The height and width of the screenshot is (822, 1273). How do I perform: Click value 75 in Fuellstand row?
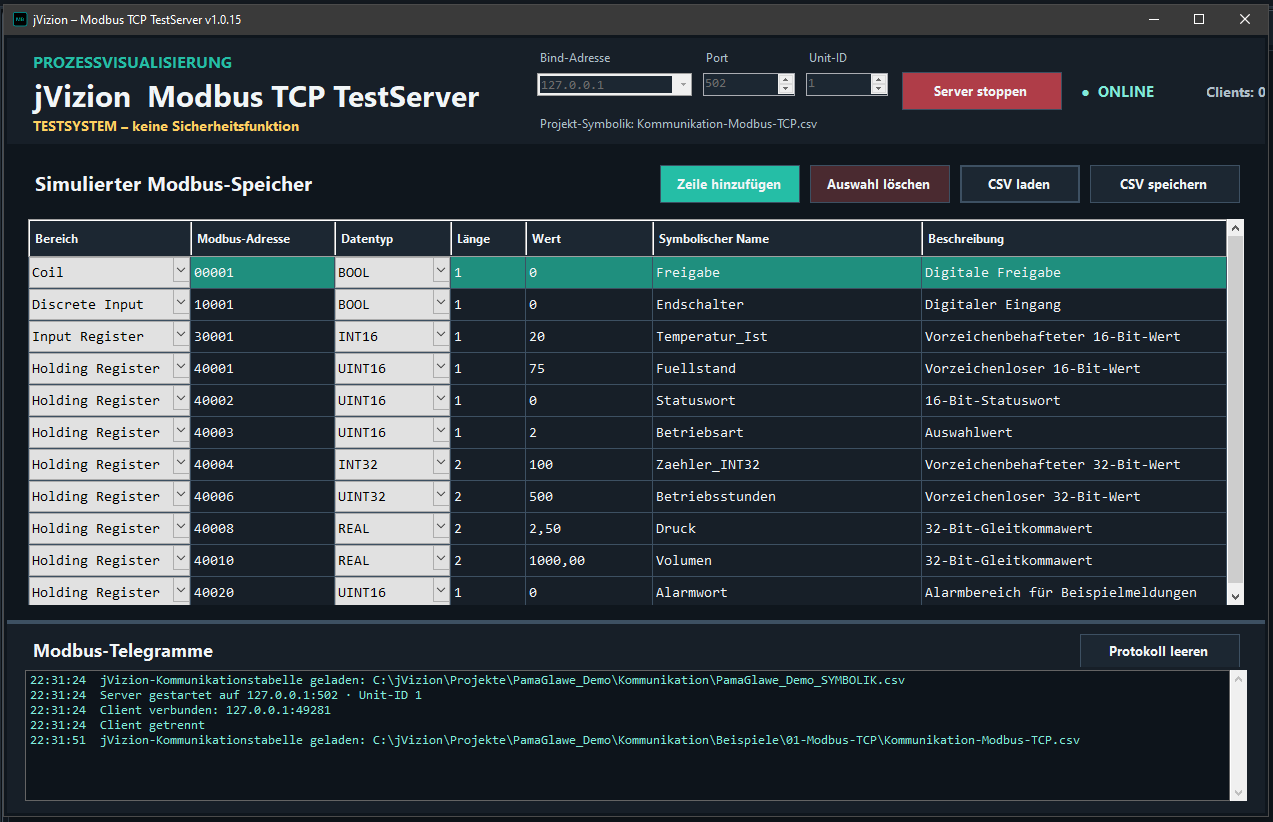(x=589, y=368)
